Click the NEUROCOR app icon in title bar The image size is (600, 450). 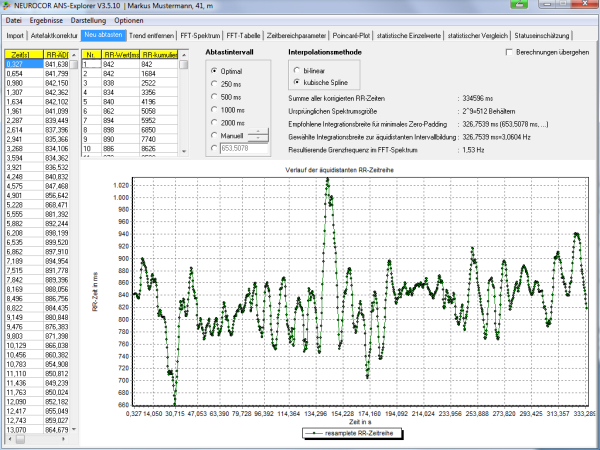point(6,5)
